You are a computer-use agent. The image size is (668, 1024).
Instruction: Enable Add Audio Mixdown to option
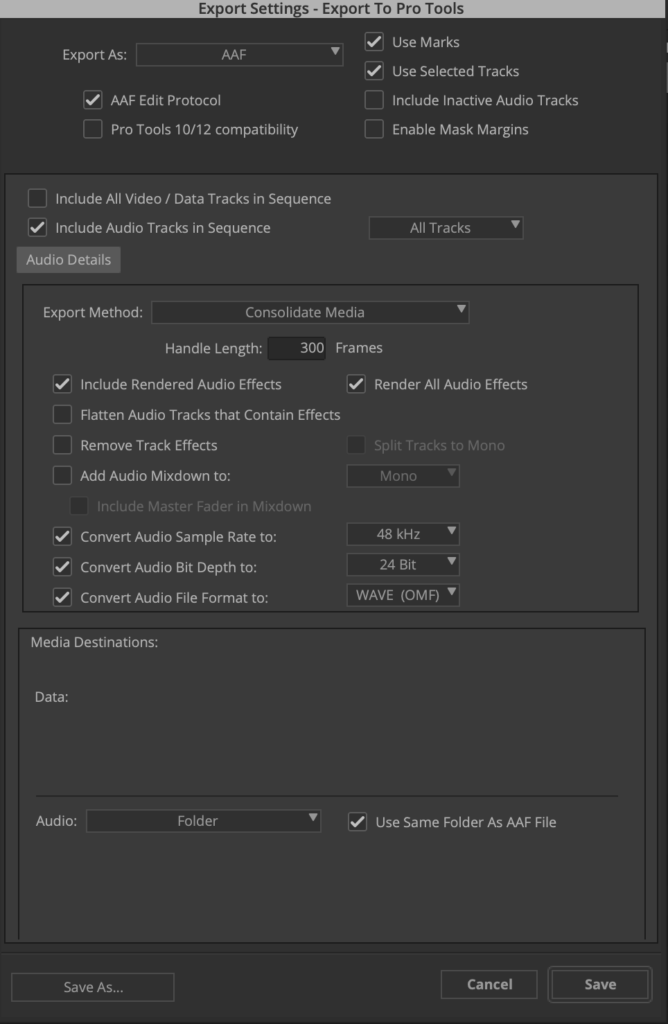pyautogui.click(x=62, y=475)
